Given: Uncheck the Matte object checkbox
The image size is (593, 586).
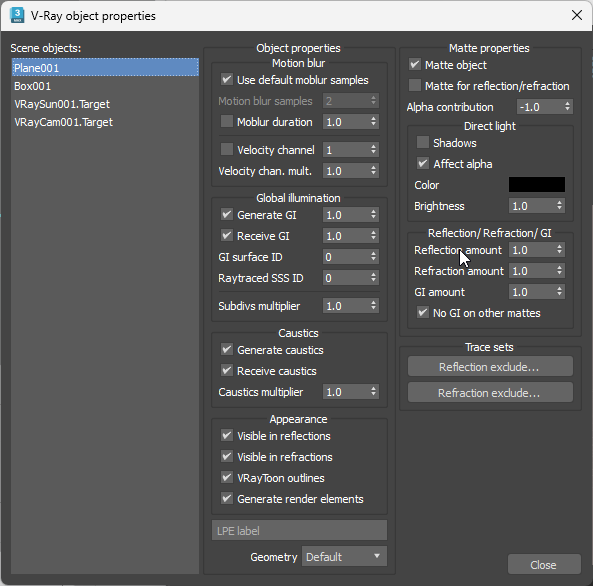Looking at the screenshot, I should [x=415, y=64].
